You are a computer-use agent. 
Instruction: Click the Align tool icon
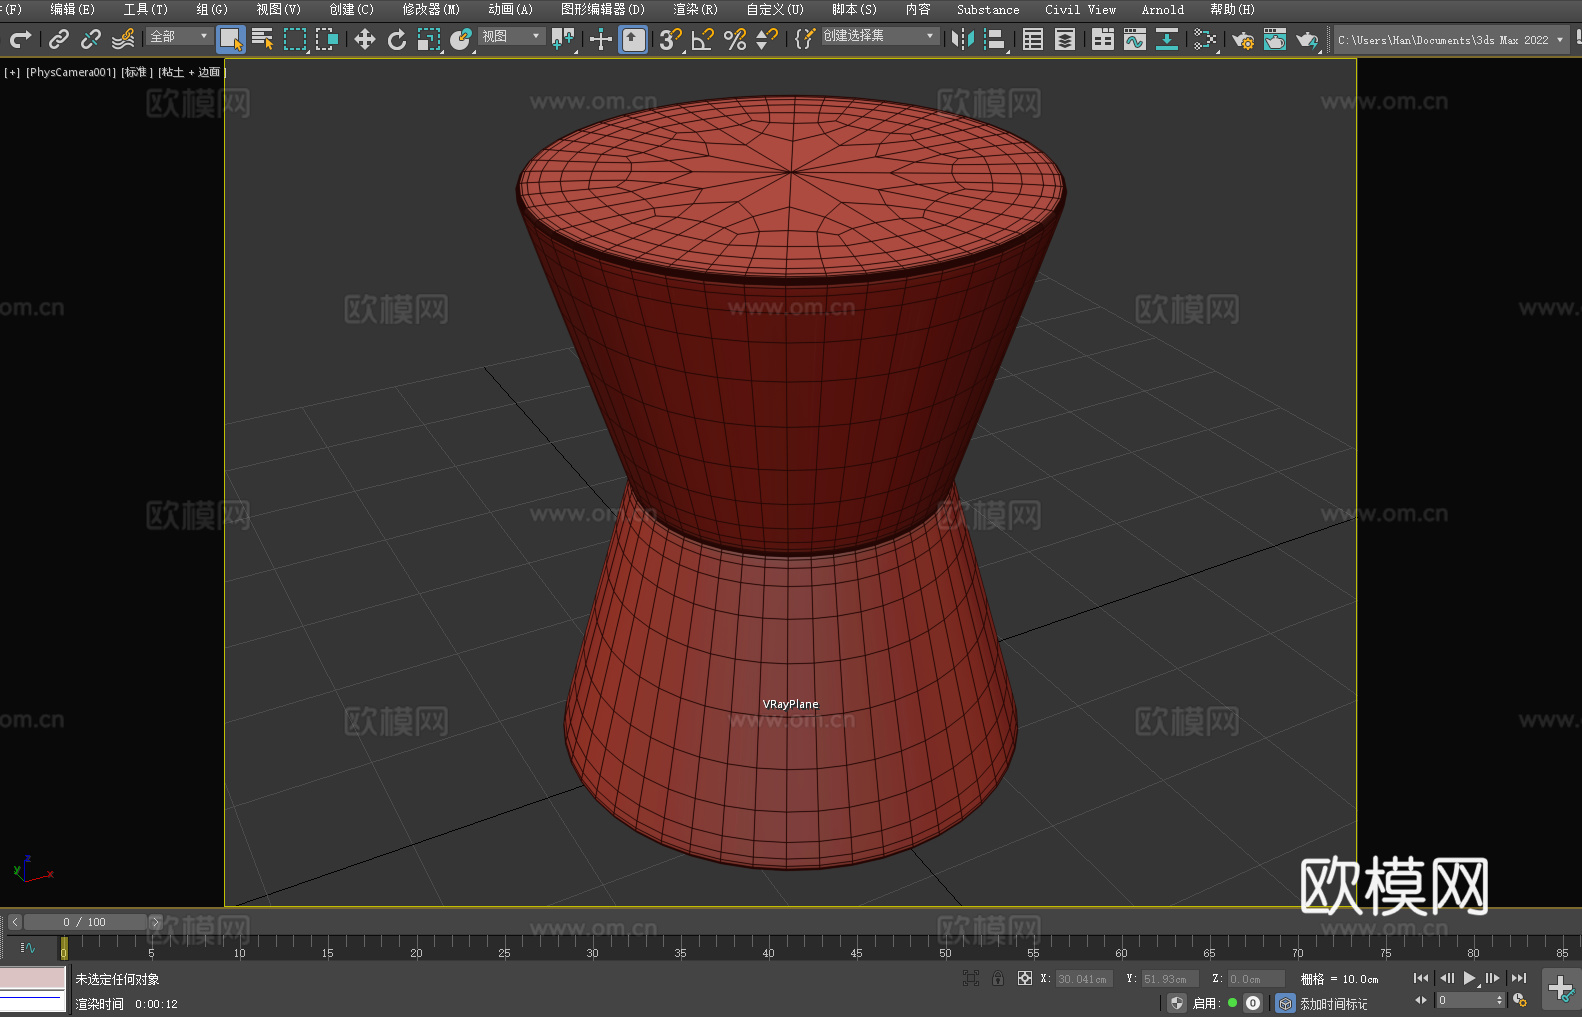tap(995, 39)
